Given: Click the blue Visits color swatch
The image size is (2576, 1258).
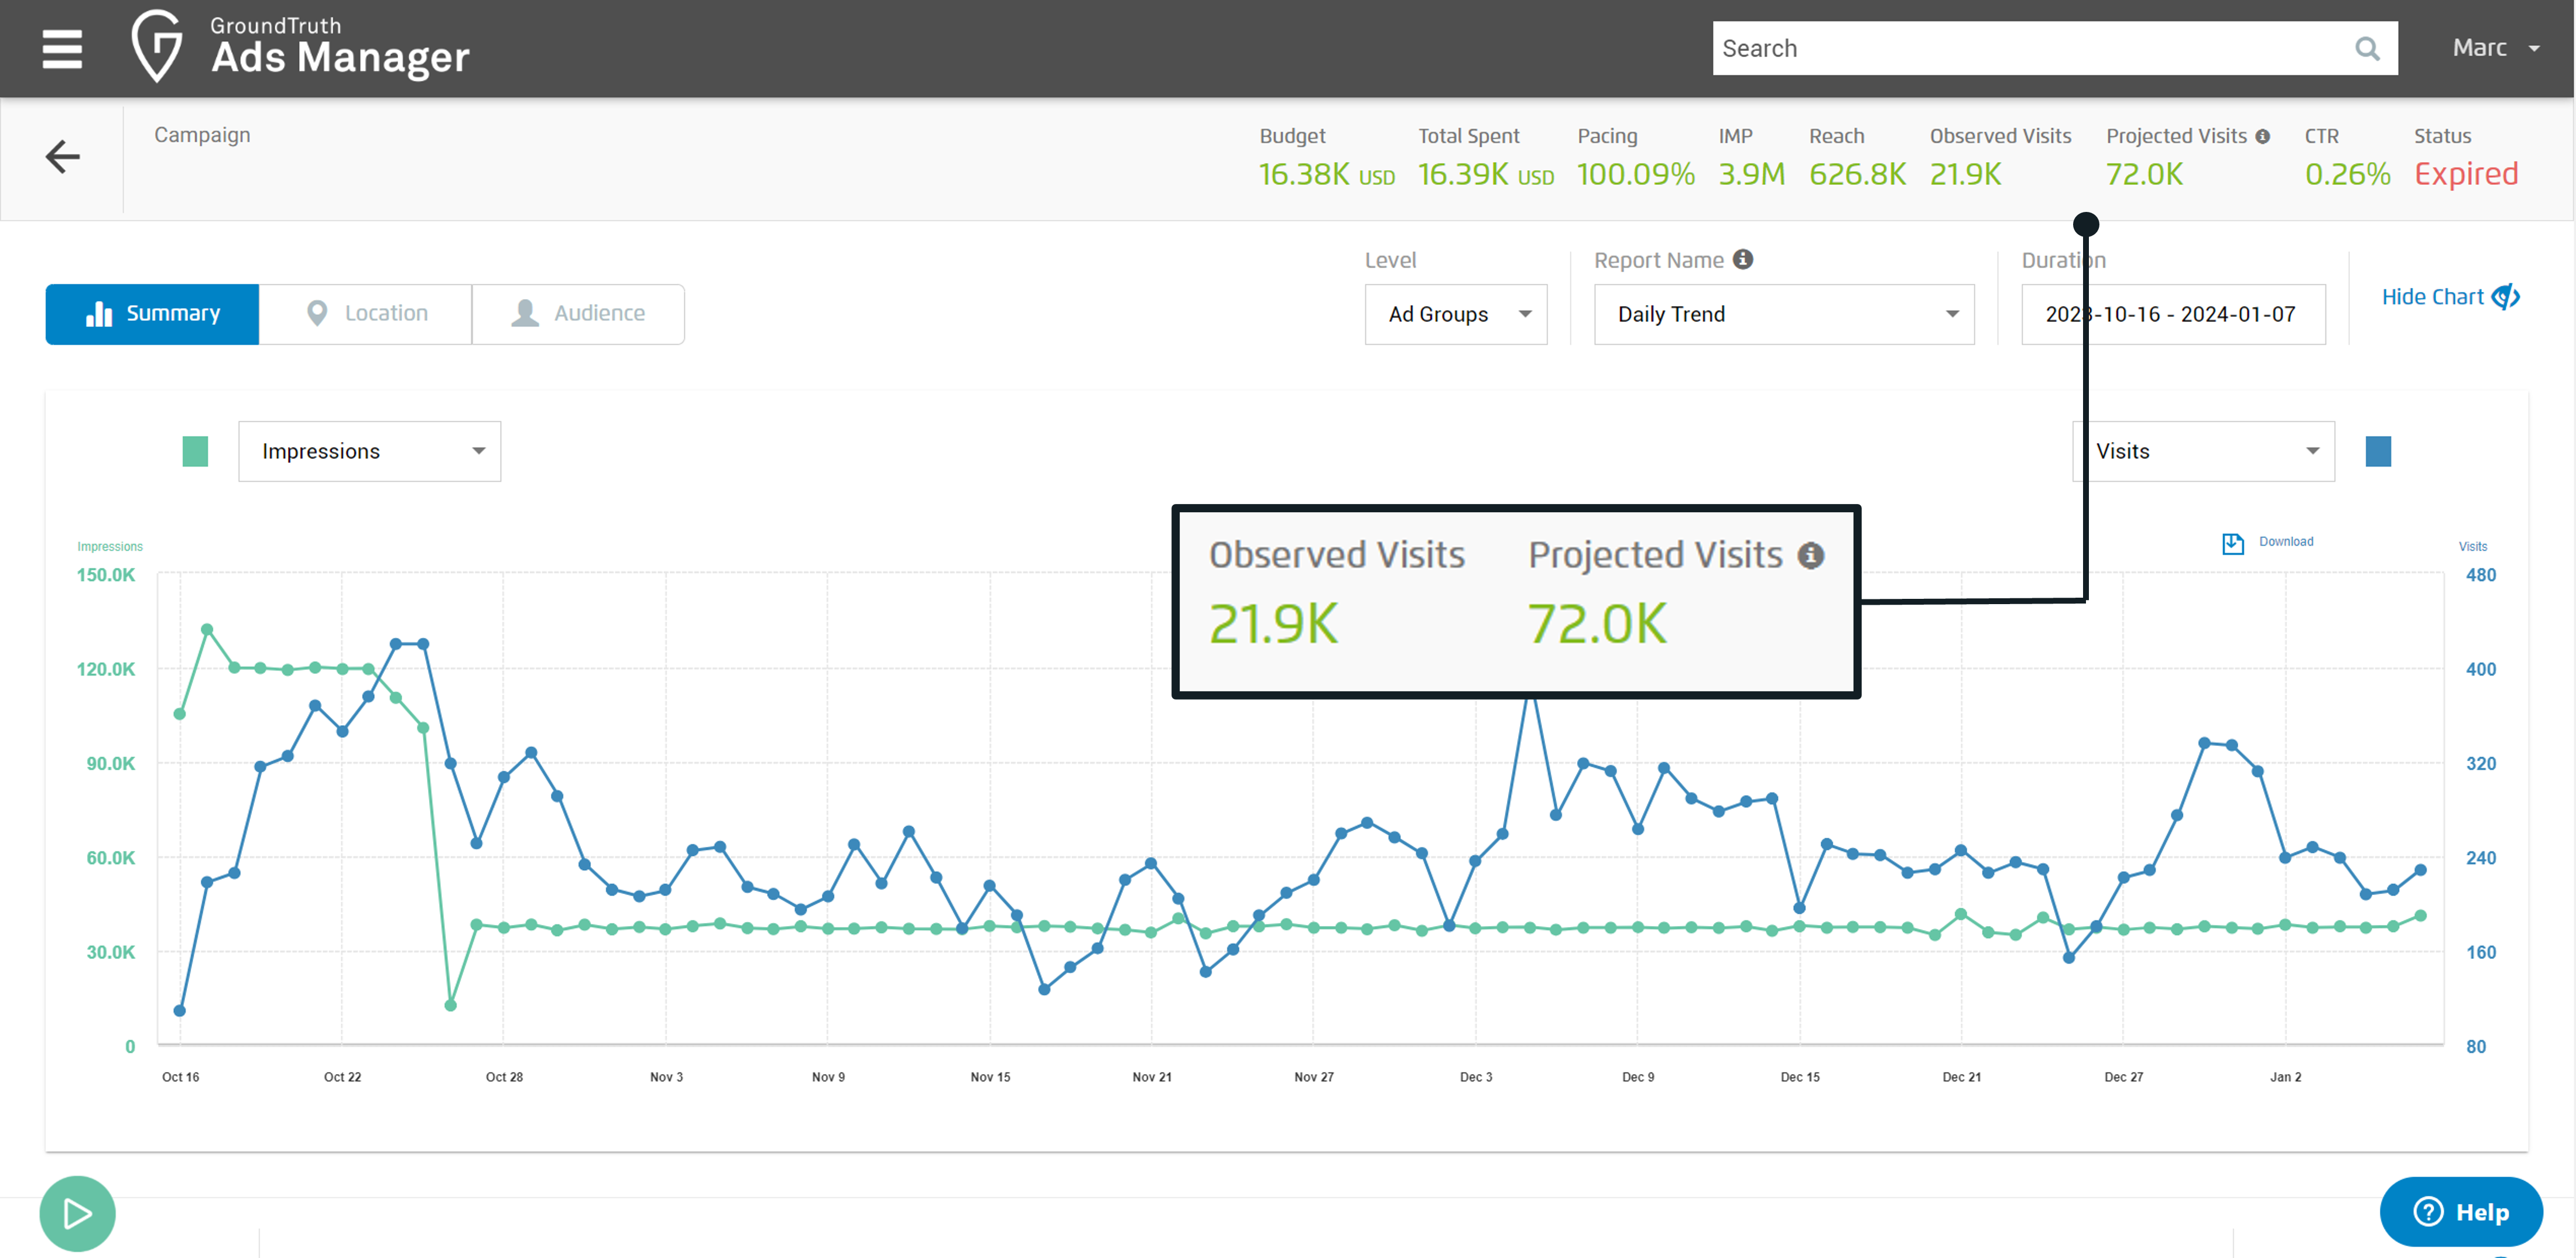Looking at the screenshot, I should (x=2378, y=451).
